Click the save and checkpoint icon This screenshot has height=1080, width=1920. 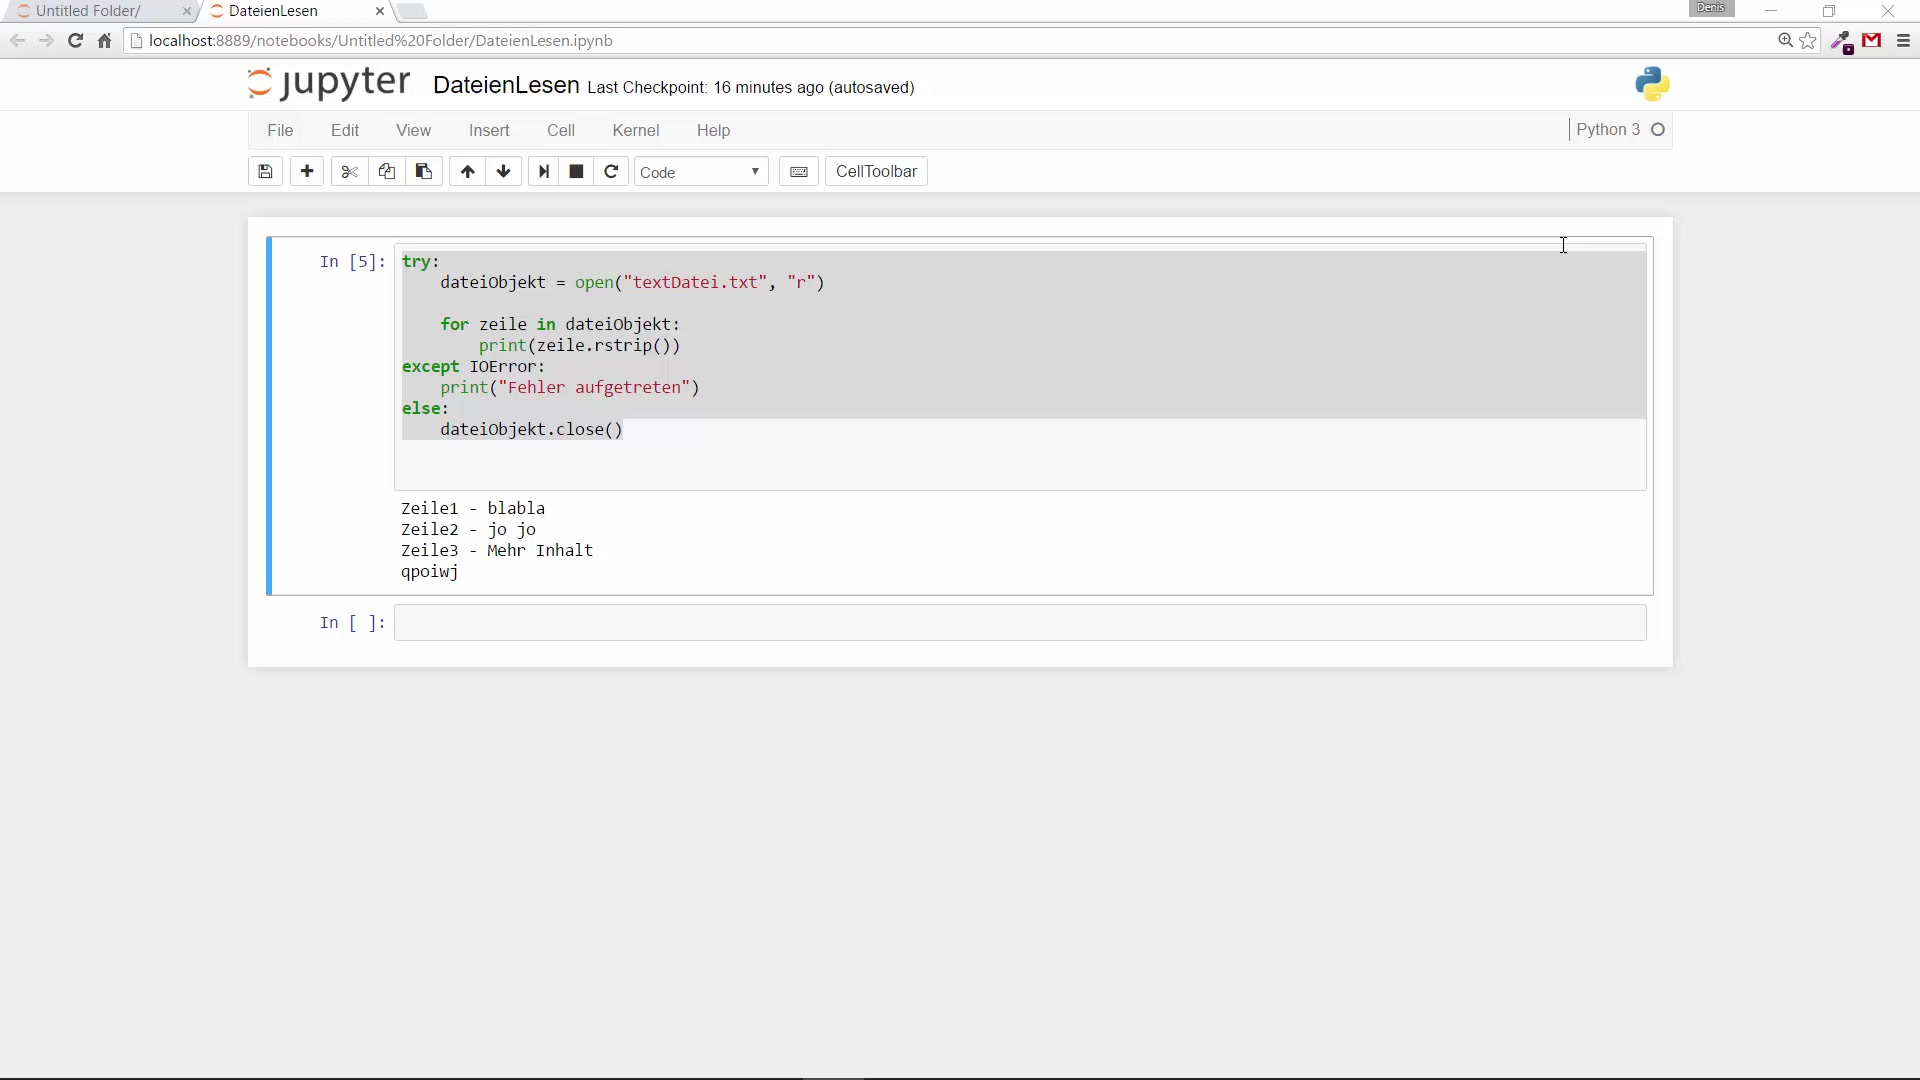(265, 172)
